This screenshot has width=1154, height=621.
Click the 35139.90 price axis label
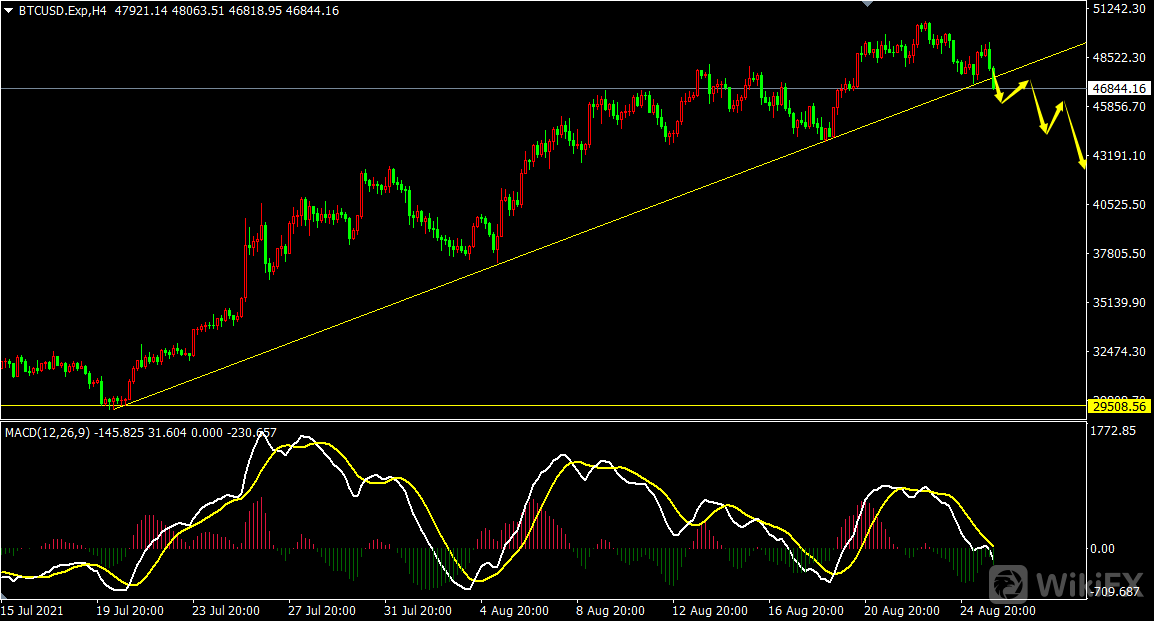(1117, 303)
